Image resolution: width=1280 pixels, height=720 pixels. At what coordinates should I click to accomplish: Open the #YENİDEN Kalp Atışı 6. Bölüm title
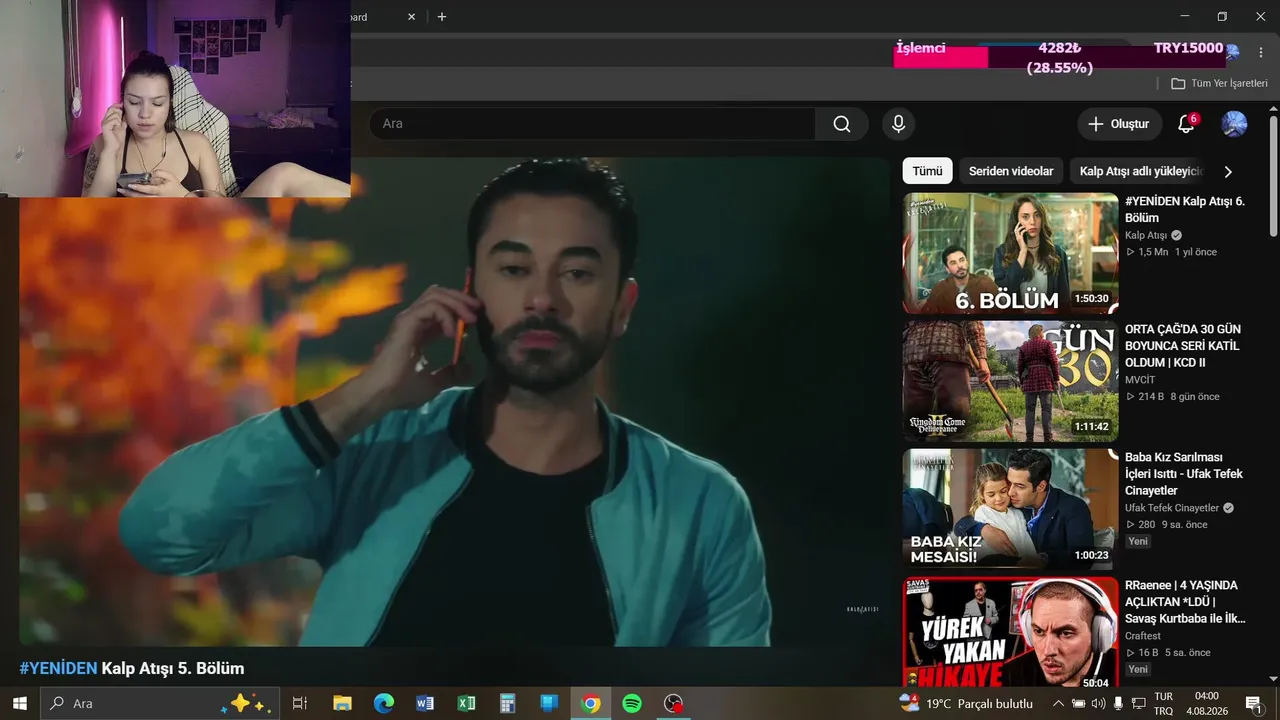(1185, 209)
